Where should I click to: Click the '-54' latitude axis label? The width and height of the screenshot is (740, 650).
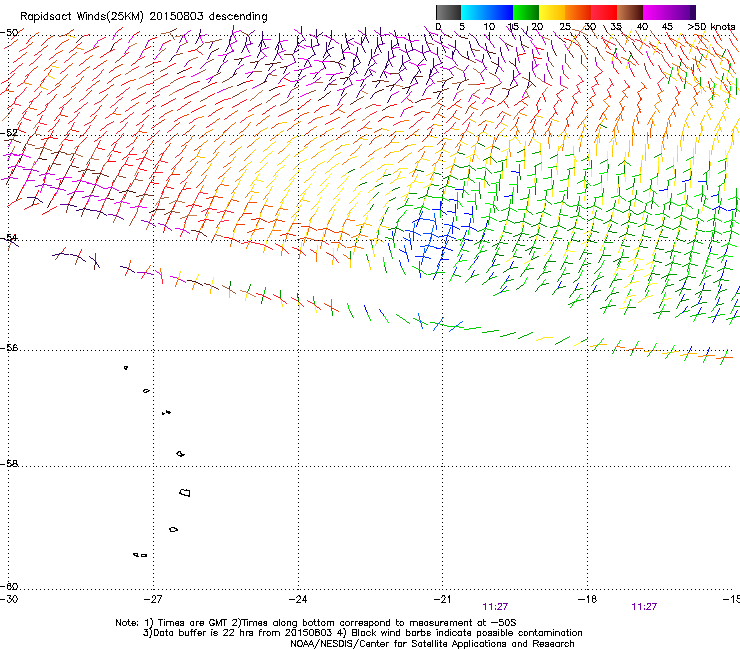tap(9, 238)
